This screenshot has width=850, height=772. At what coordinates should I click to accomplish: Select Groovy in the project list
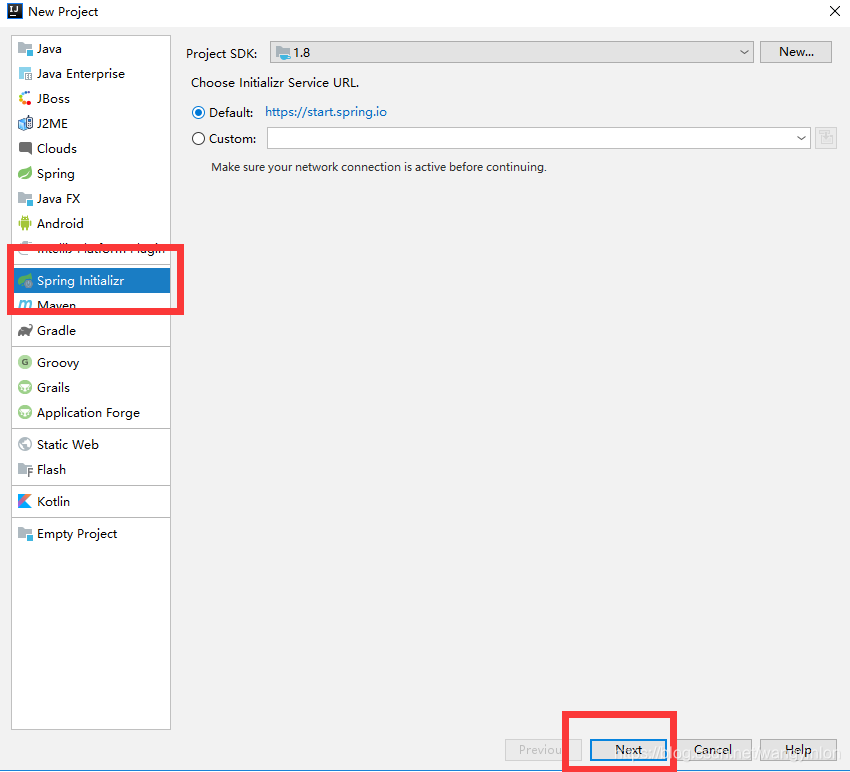point(91,362)
